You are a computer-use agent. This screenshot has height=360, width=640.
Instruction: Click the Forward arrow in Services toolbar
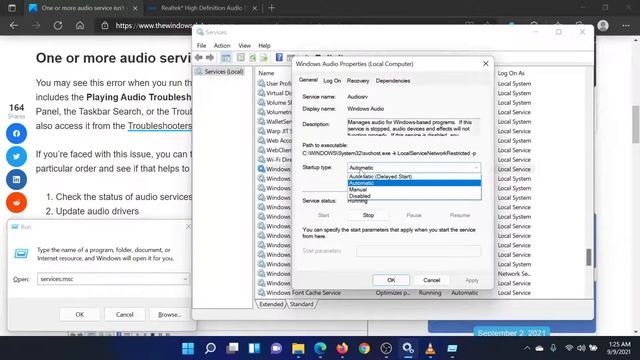(210, 58)
